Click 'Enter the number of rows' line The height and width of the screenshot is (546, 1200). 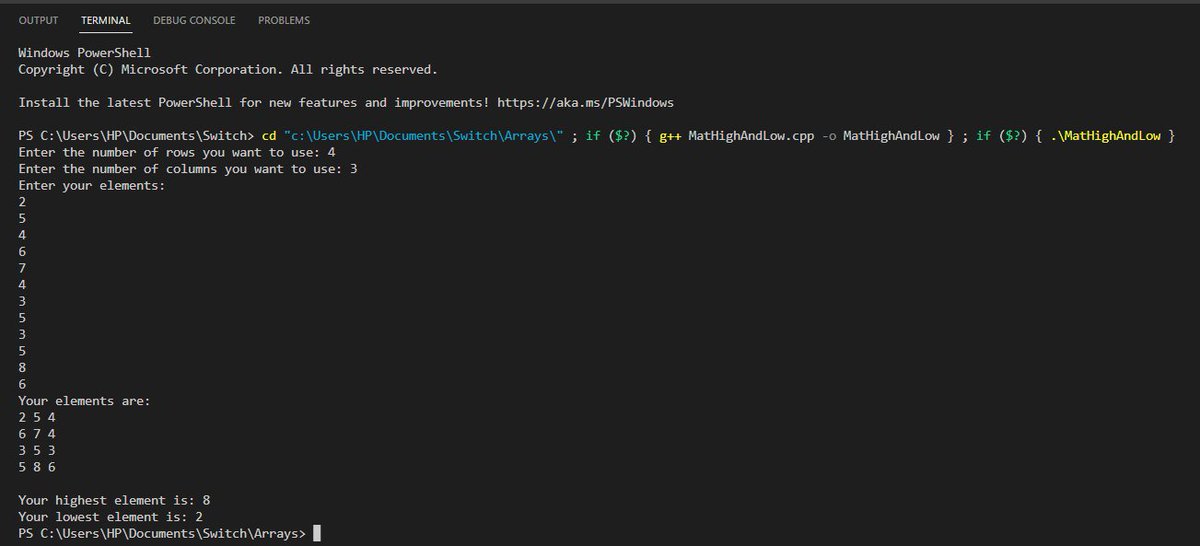177,153
